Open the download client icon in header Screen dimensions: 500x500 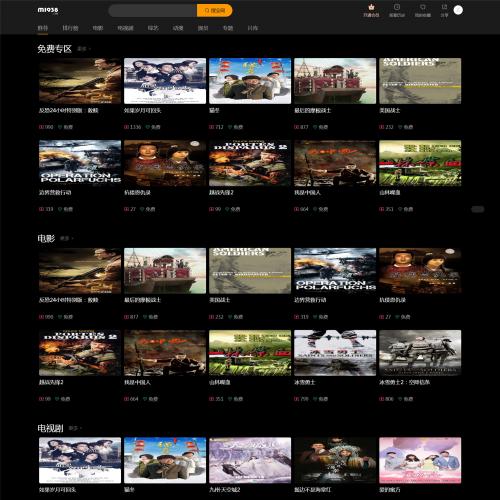coord(397,7)
